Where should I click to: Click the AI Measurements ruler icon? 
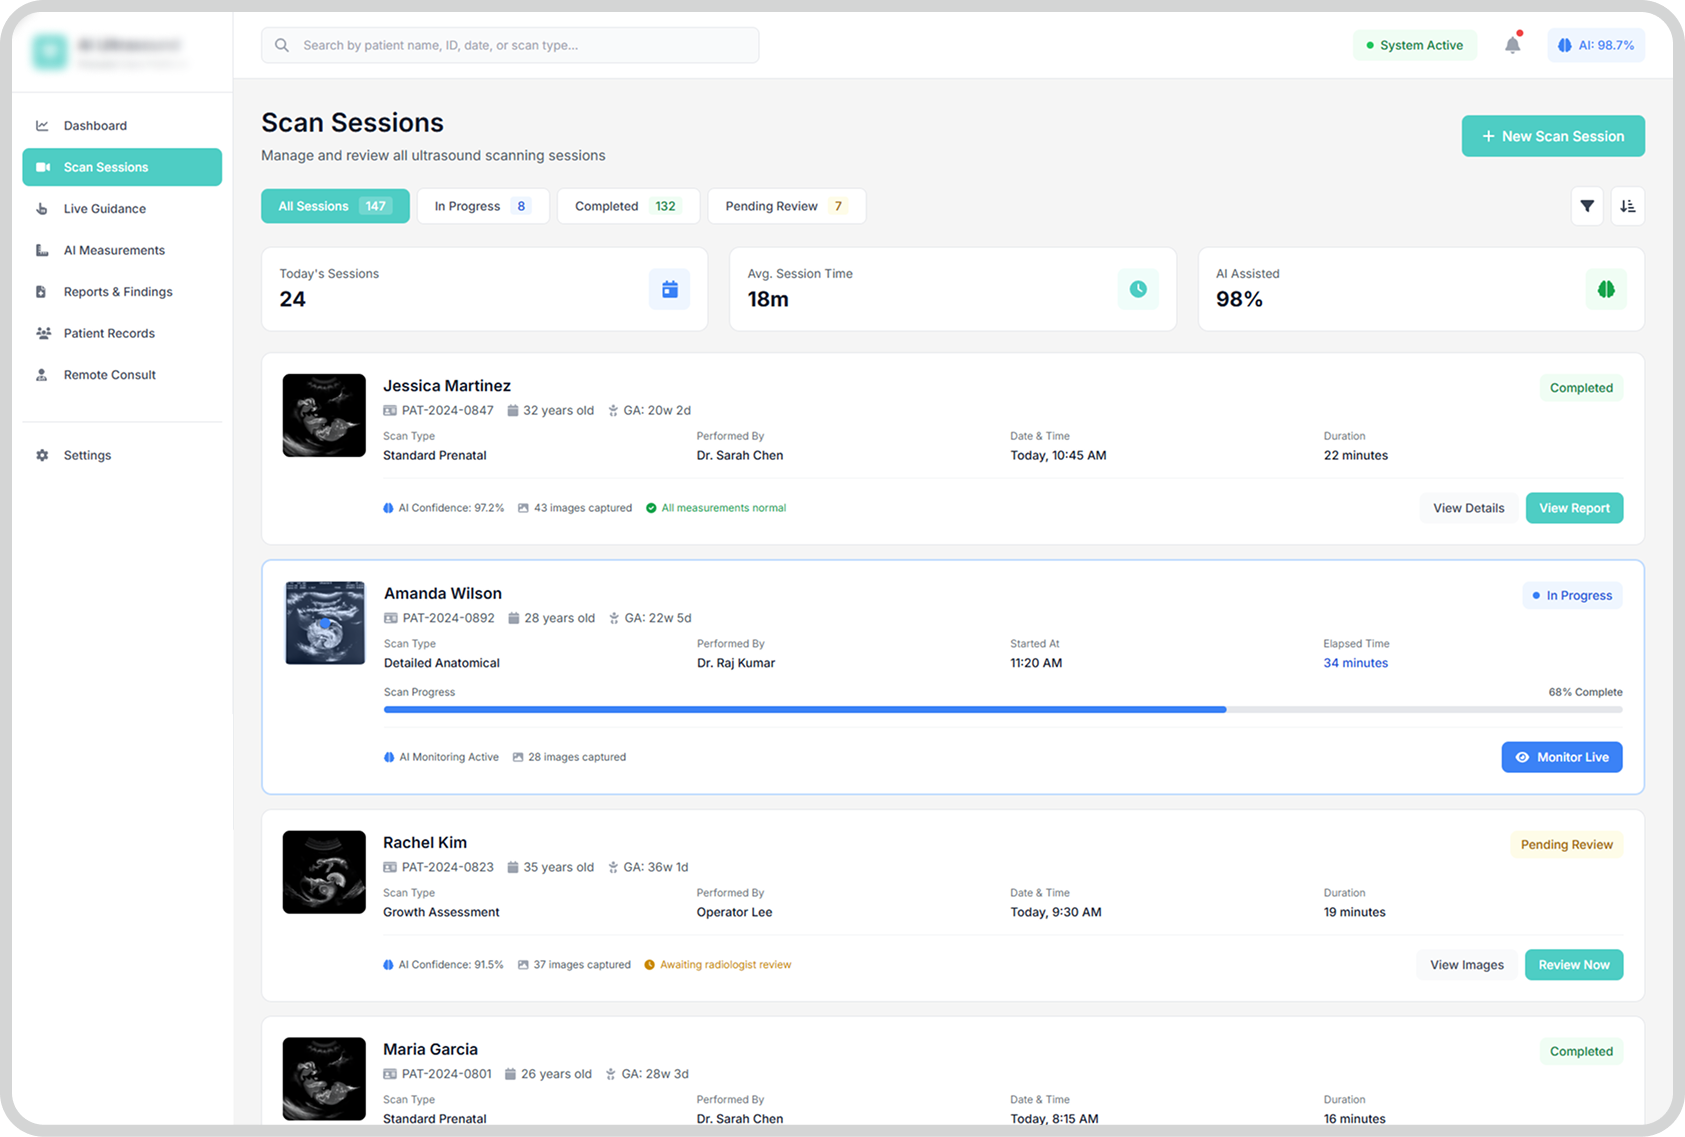click(42, 250)
